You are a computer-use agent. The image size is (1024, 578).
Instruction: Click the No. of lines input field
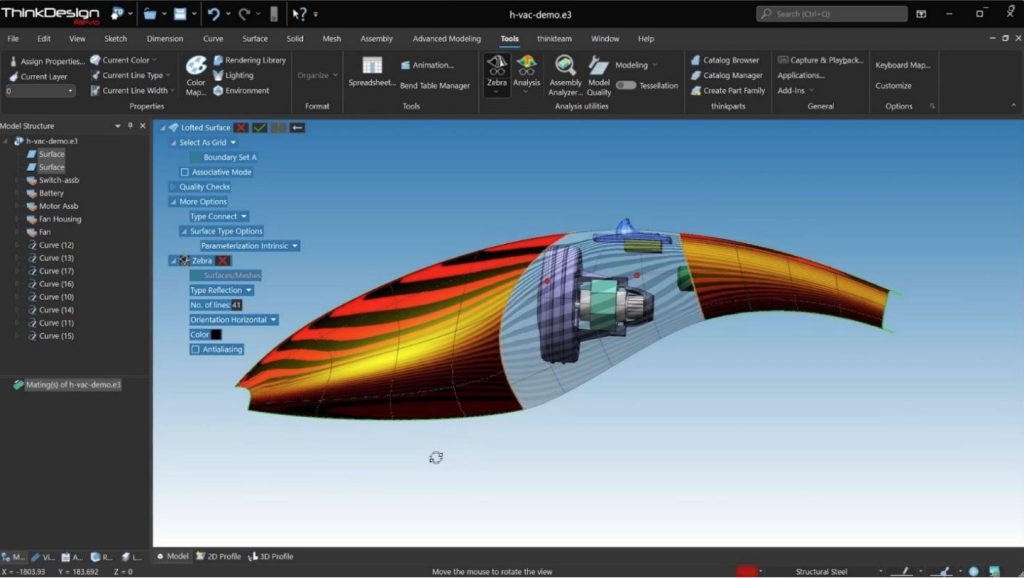pos(236,305)
